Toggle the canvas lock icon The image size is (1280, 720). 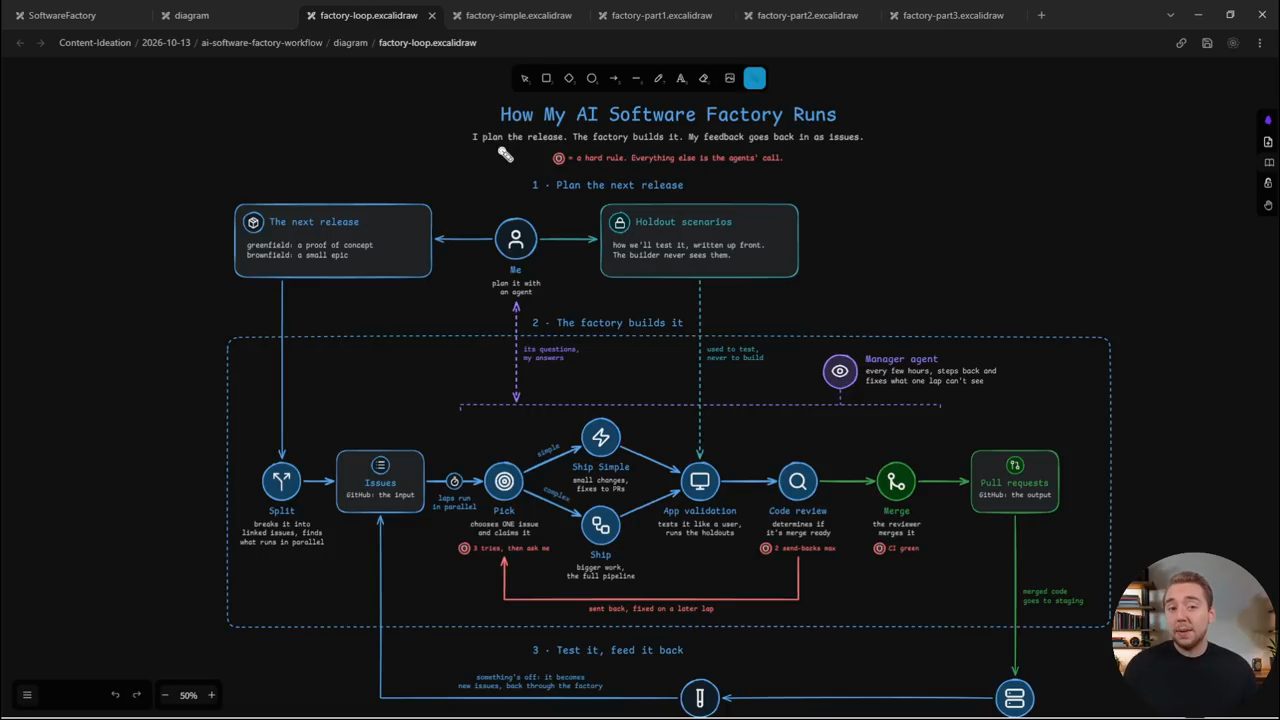coord(1268,184)
